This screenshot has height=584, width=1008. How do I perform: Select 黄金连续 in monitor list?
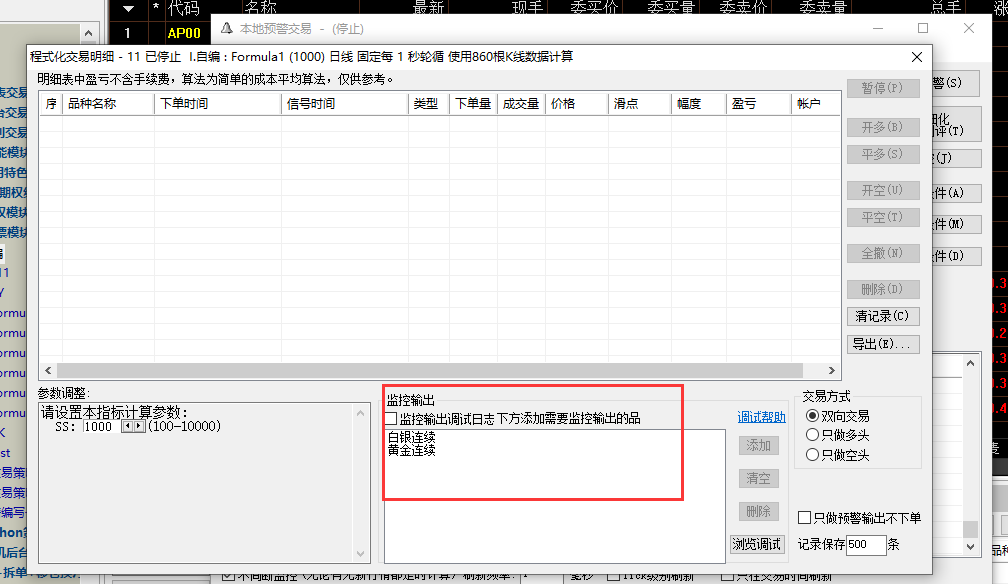[x=411, y=450]
